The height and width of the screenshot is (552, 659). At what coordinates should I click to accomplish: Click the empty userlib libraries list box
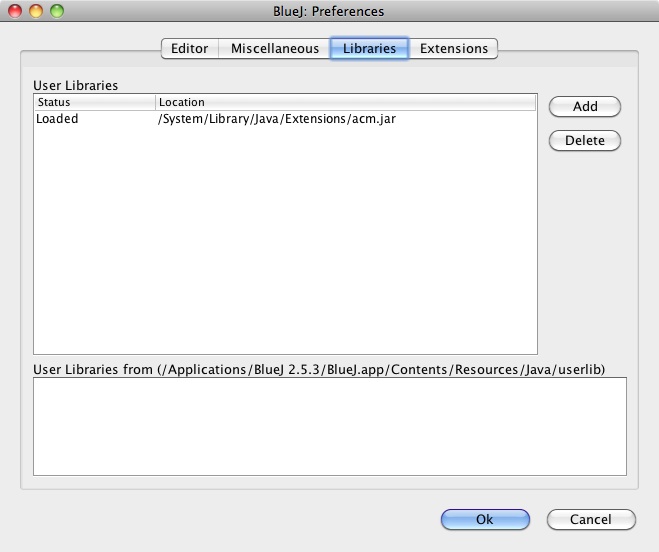330,426
